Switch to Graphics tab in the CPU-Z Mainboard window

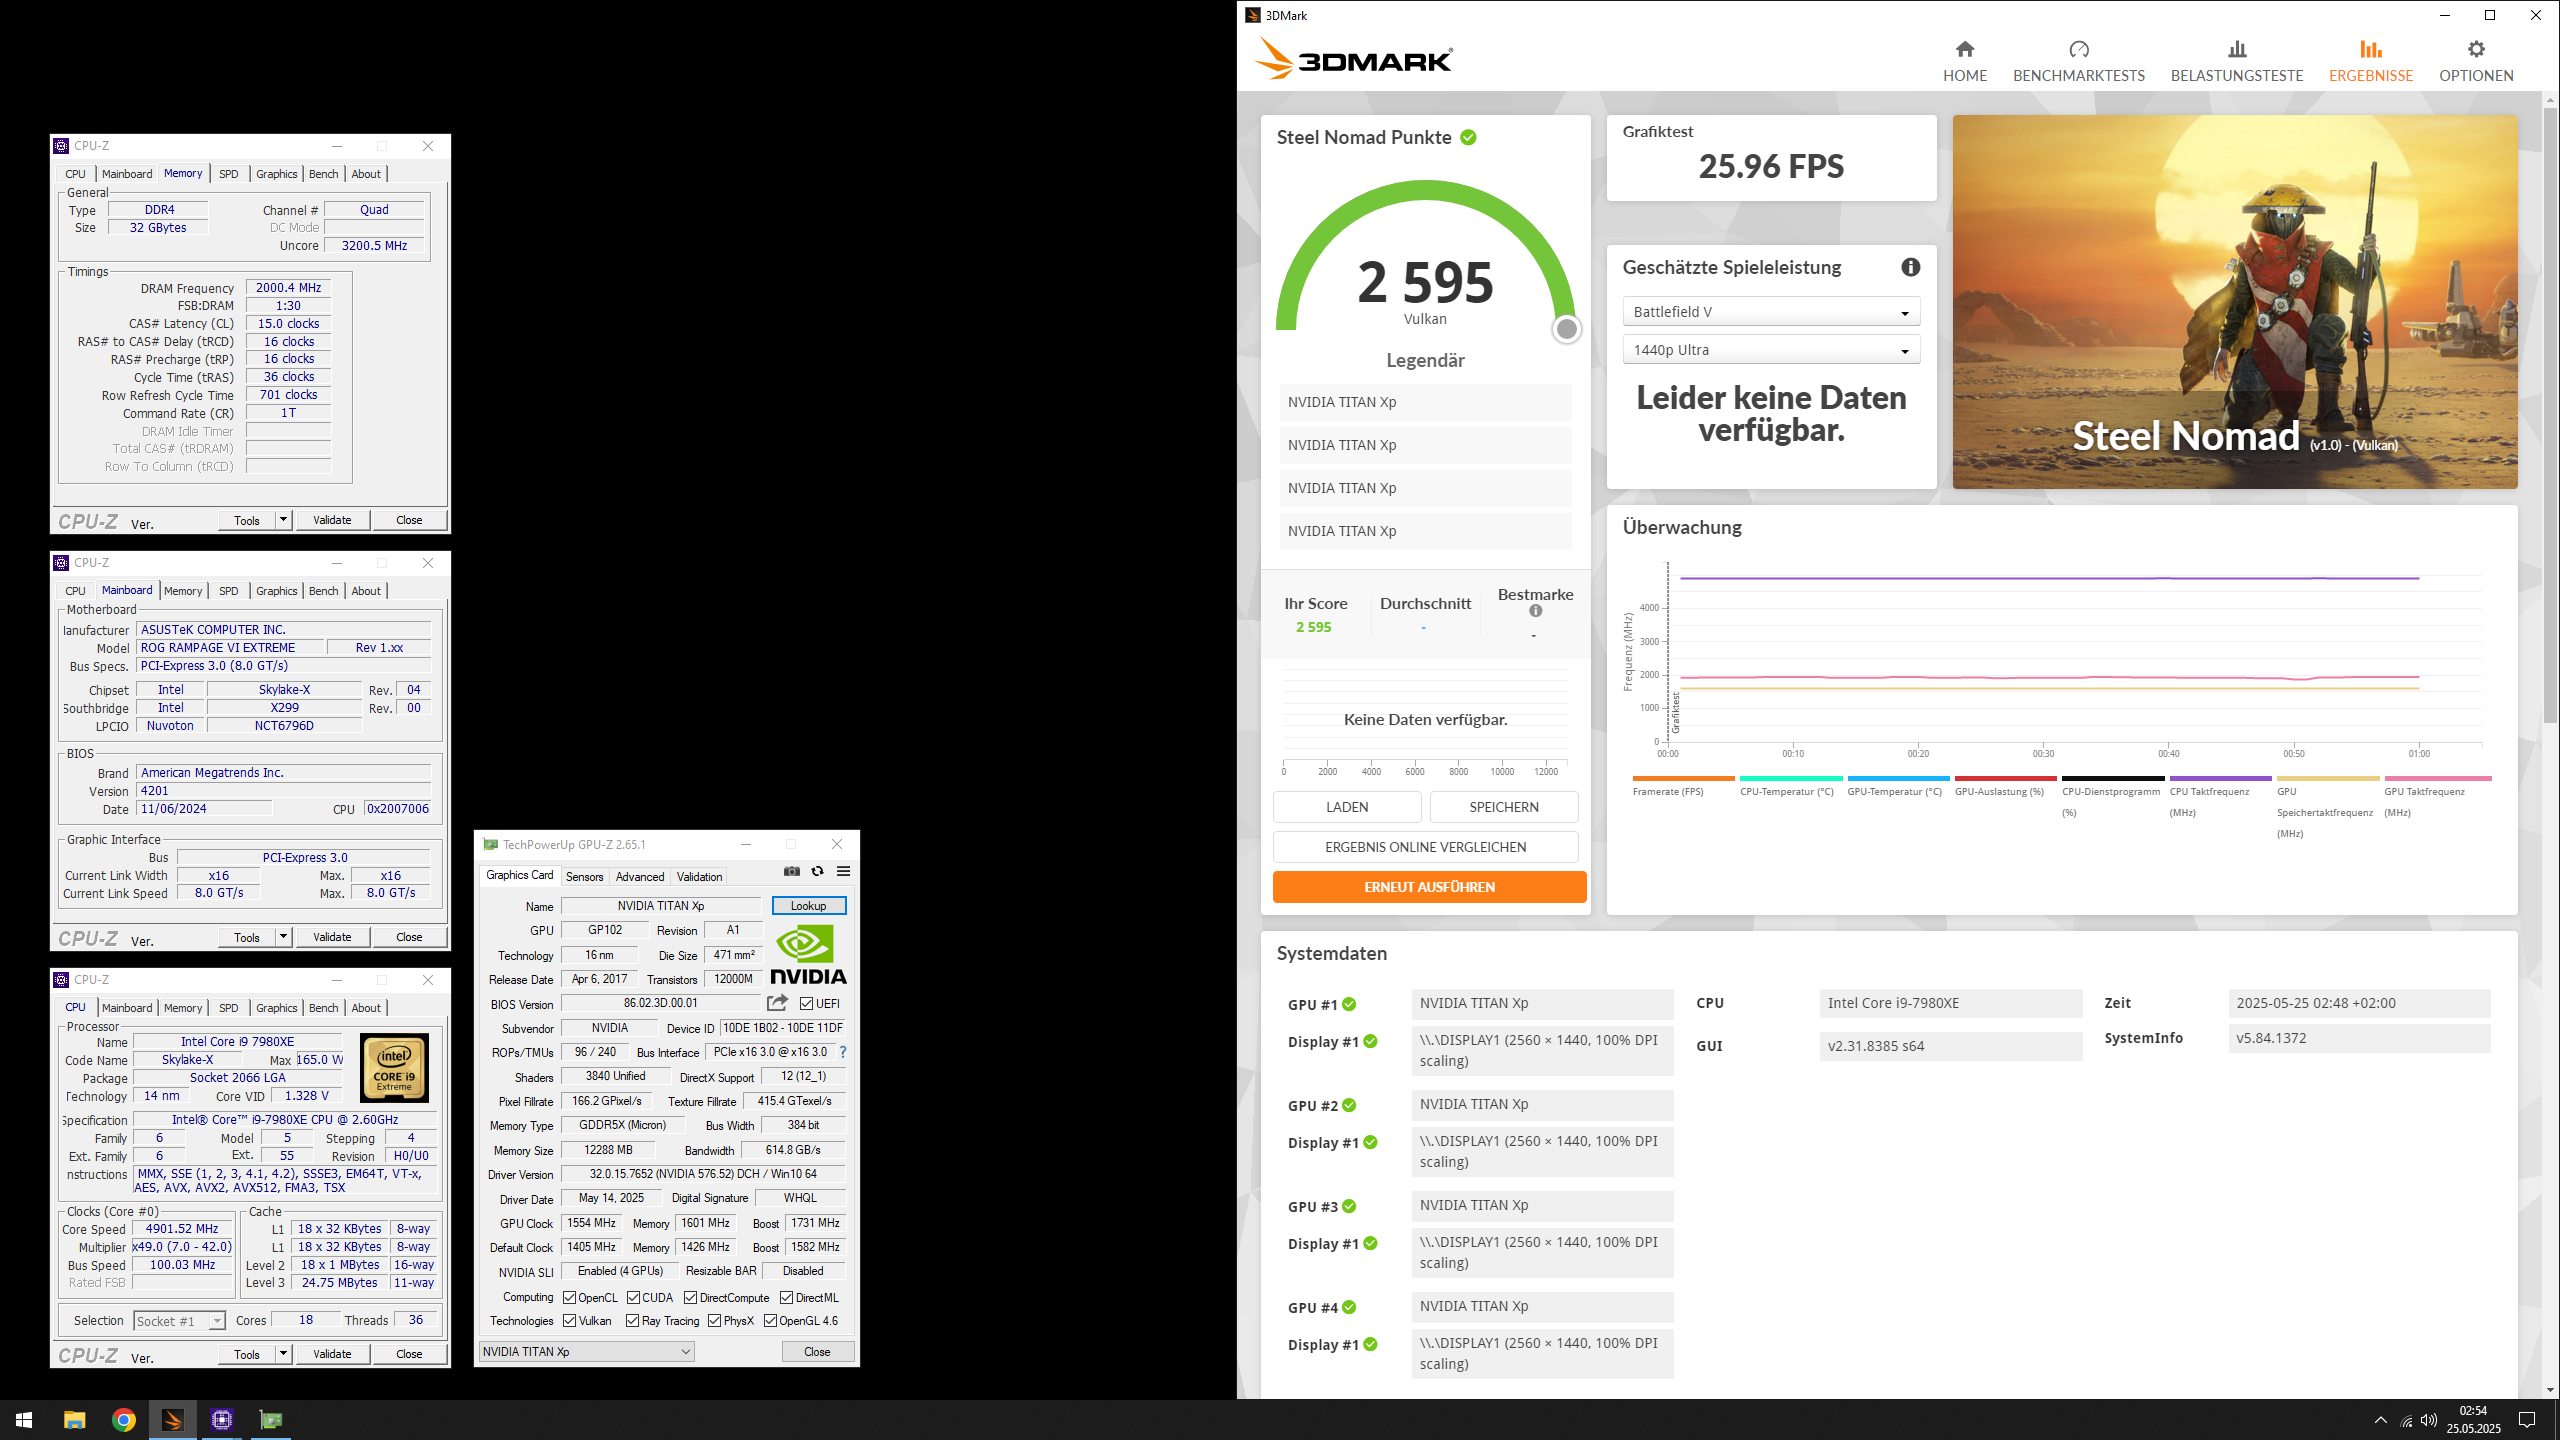click(277, 591)
